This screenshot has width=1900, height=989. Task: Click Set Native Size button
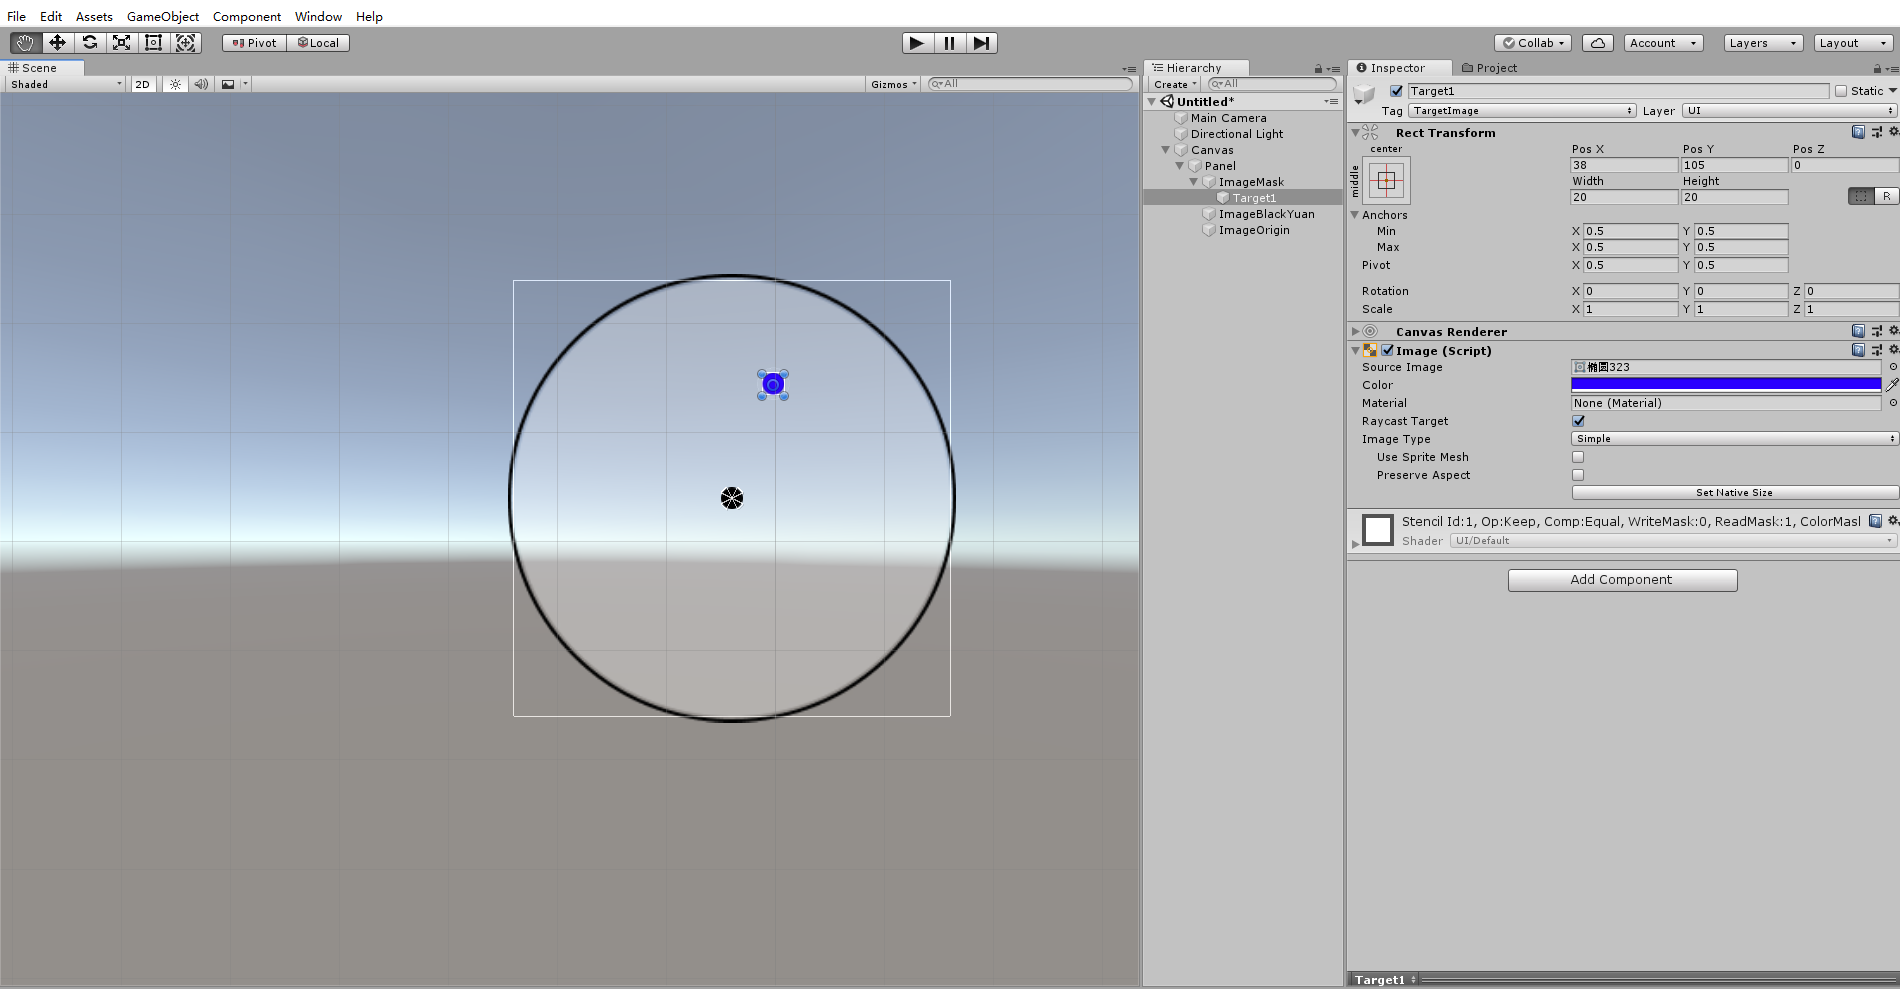[x=1735, y=493]
